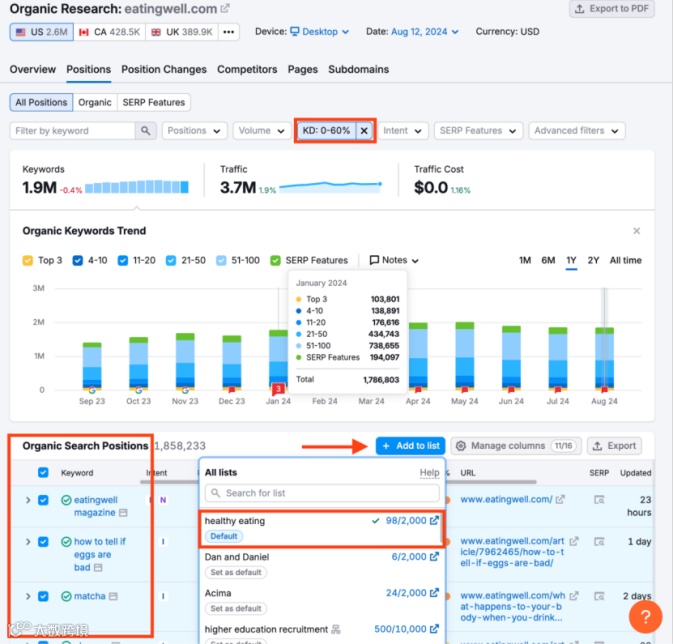Image resolution: width=673 pixels, height=644 pixels.
Task: Open the matcha article URL external icon
Action: 574,595
